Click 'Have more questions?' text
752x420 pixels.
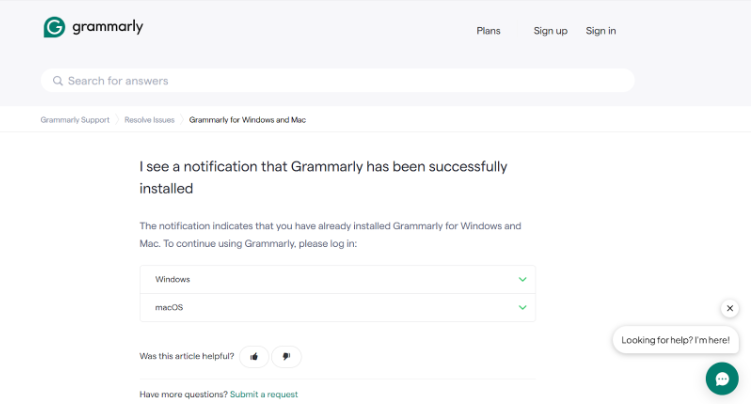(183, 394)
